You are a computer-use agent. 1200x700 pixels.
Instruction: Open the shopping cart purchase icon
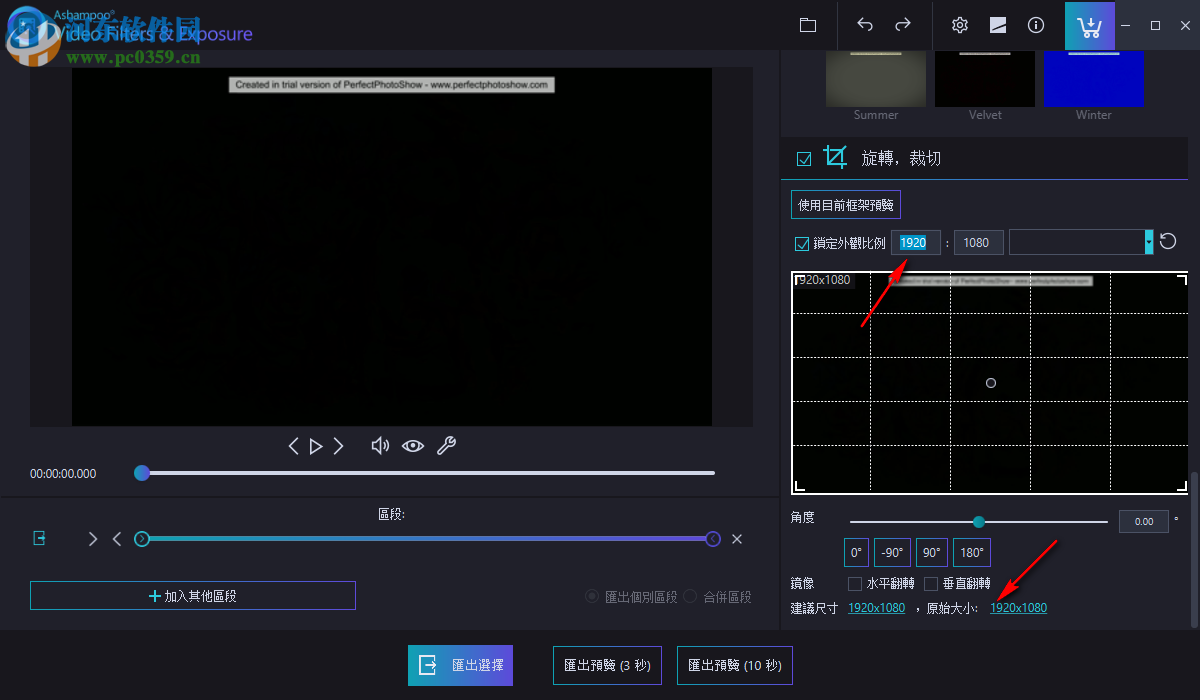pyautogui.click(x=1089, y=25)
